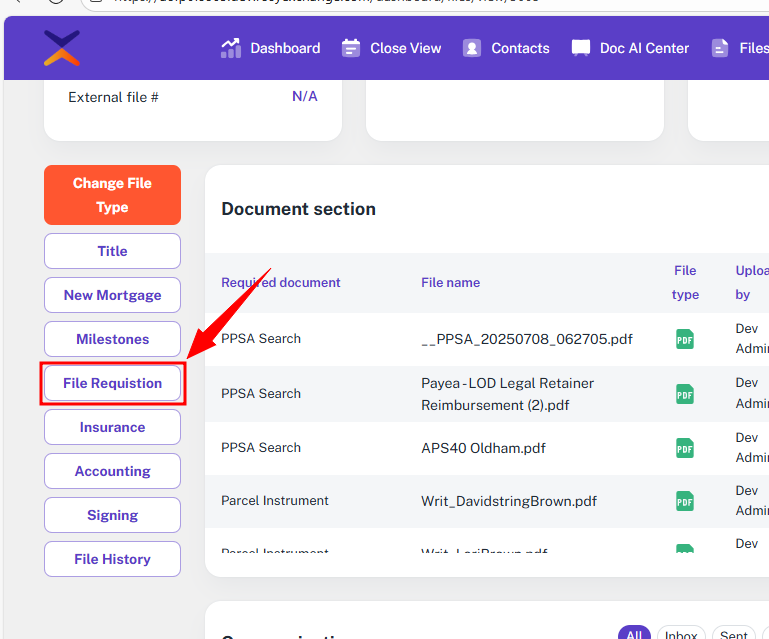Viewport: 769px width, 639px height.
Task: Click the app logo in header
Action: (x=62, y=48)
